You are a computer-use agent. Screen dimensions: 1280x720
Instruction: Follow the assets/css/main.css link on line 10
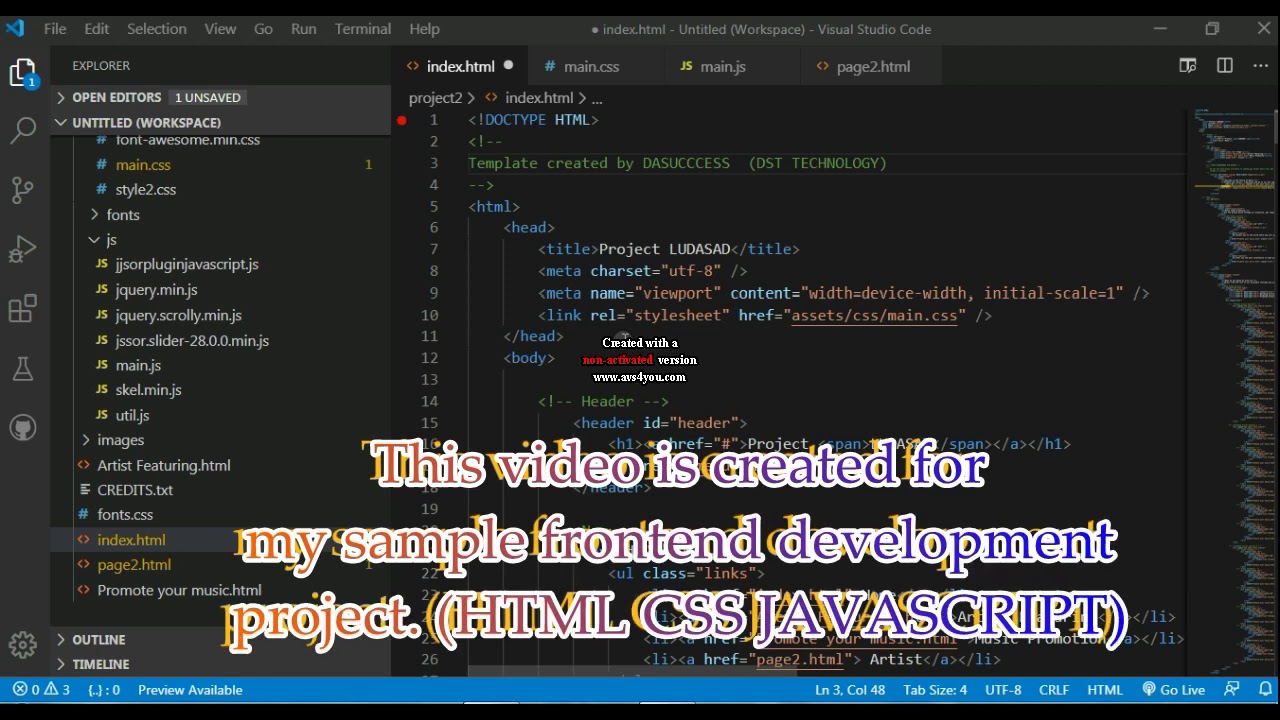[874, 315]
